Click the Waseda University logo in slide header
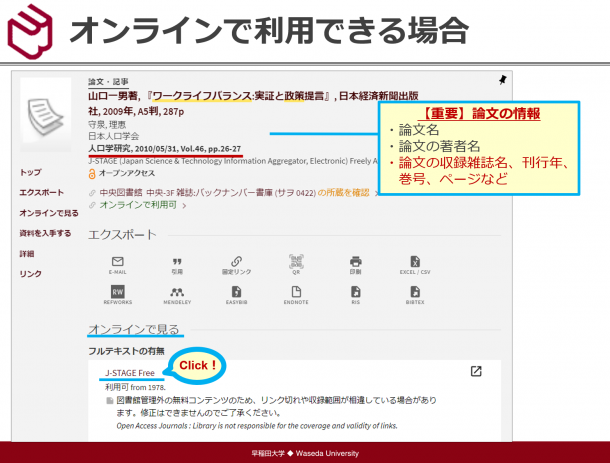Viewport: 610px width, 463px height. pyautogui.click(x=30, y=31)
